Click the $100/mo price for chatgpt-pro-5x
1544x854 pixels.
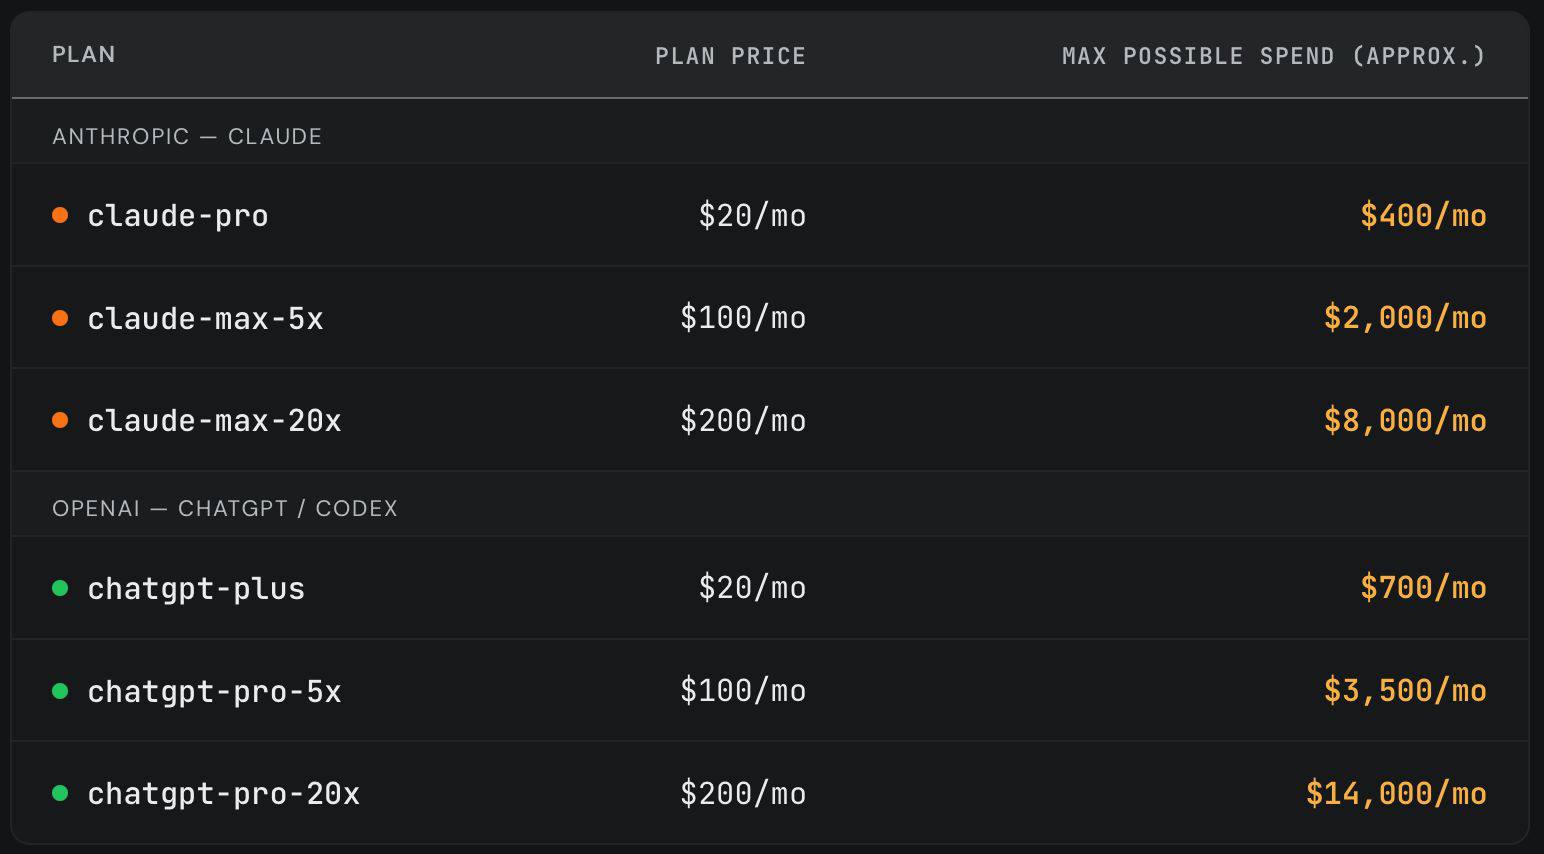(743, 690)
